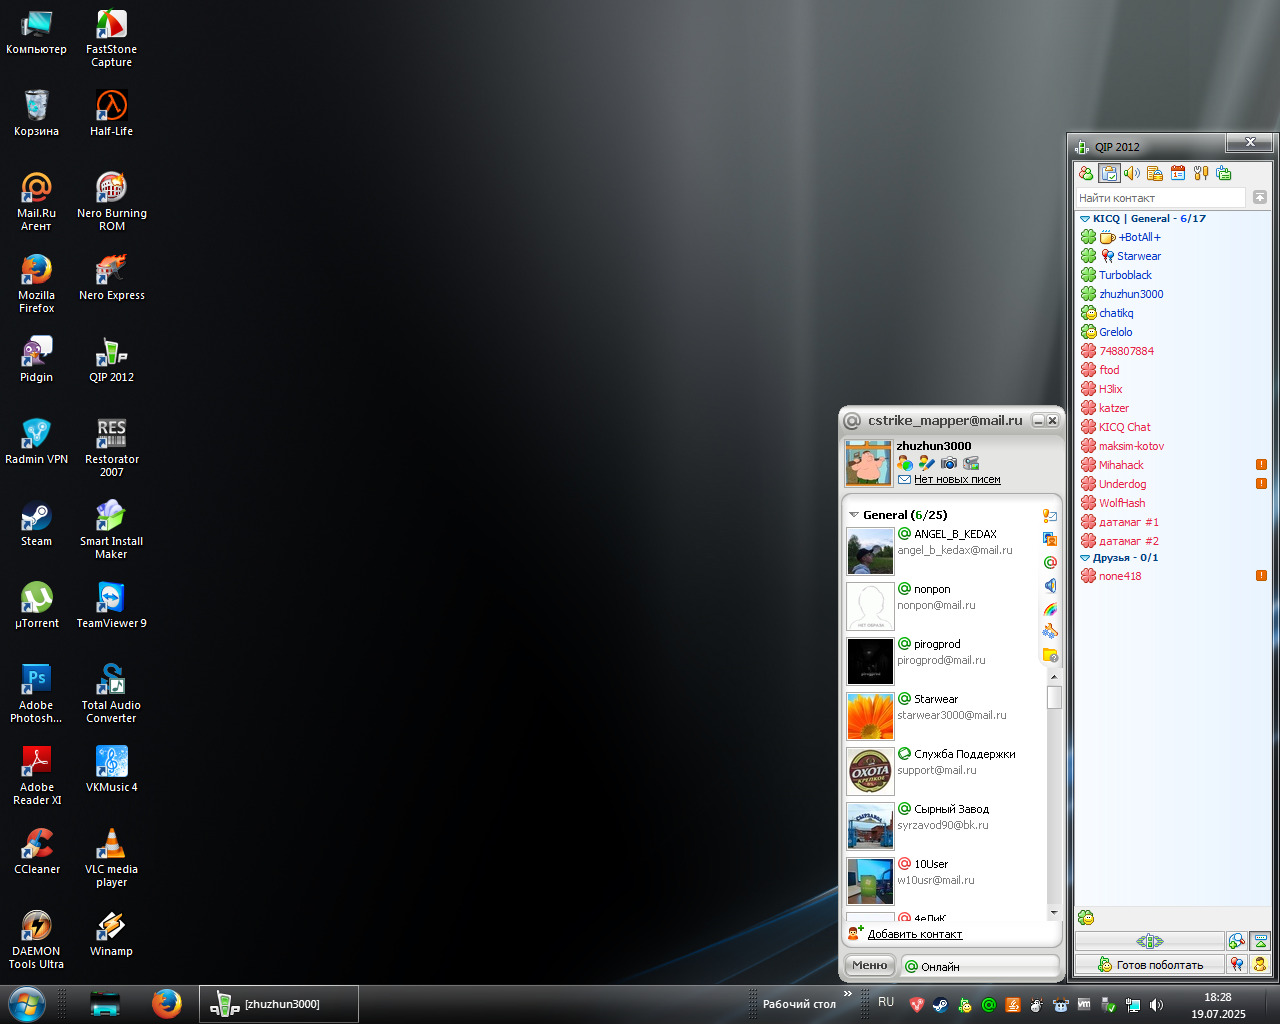Screen dimensions: 1280x1024
Task: Click the contacts people icon in QIP toolbar
Action: [x=1086, y=173]
